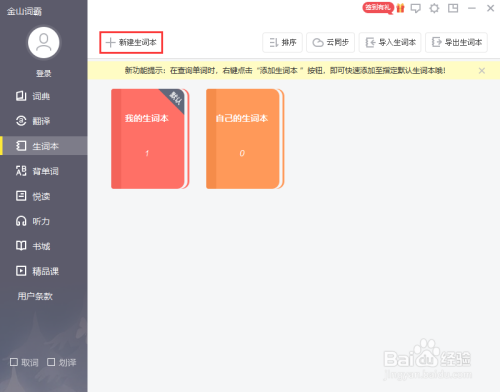500x392 pixels.
Task: Click the 默认 ribbon on 我的生词本
Action: click(x=175, y=98)
